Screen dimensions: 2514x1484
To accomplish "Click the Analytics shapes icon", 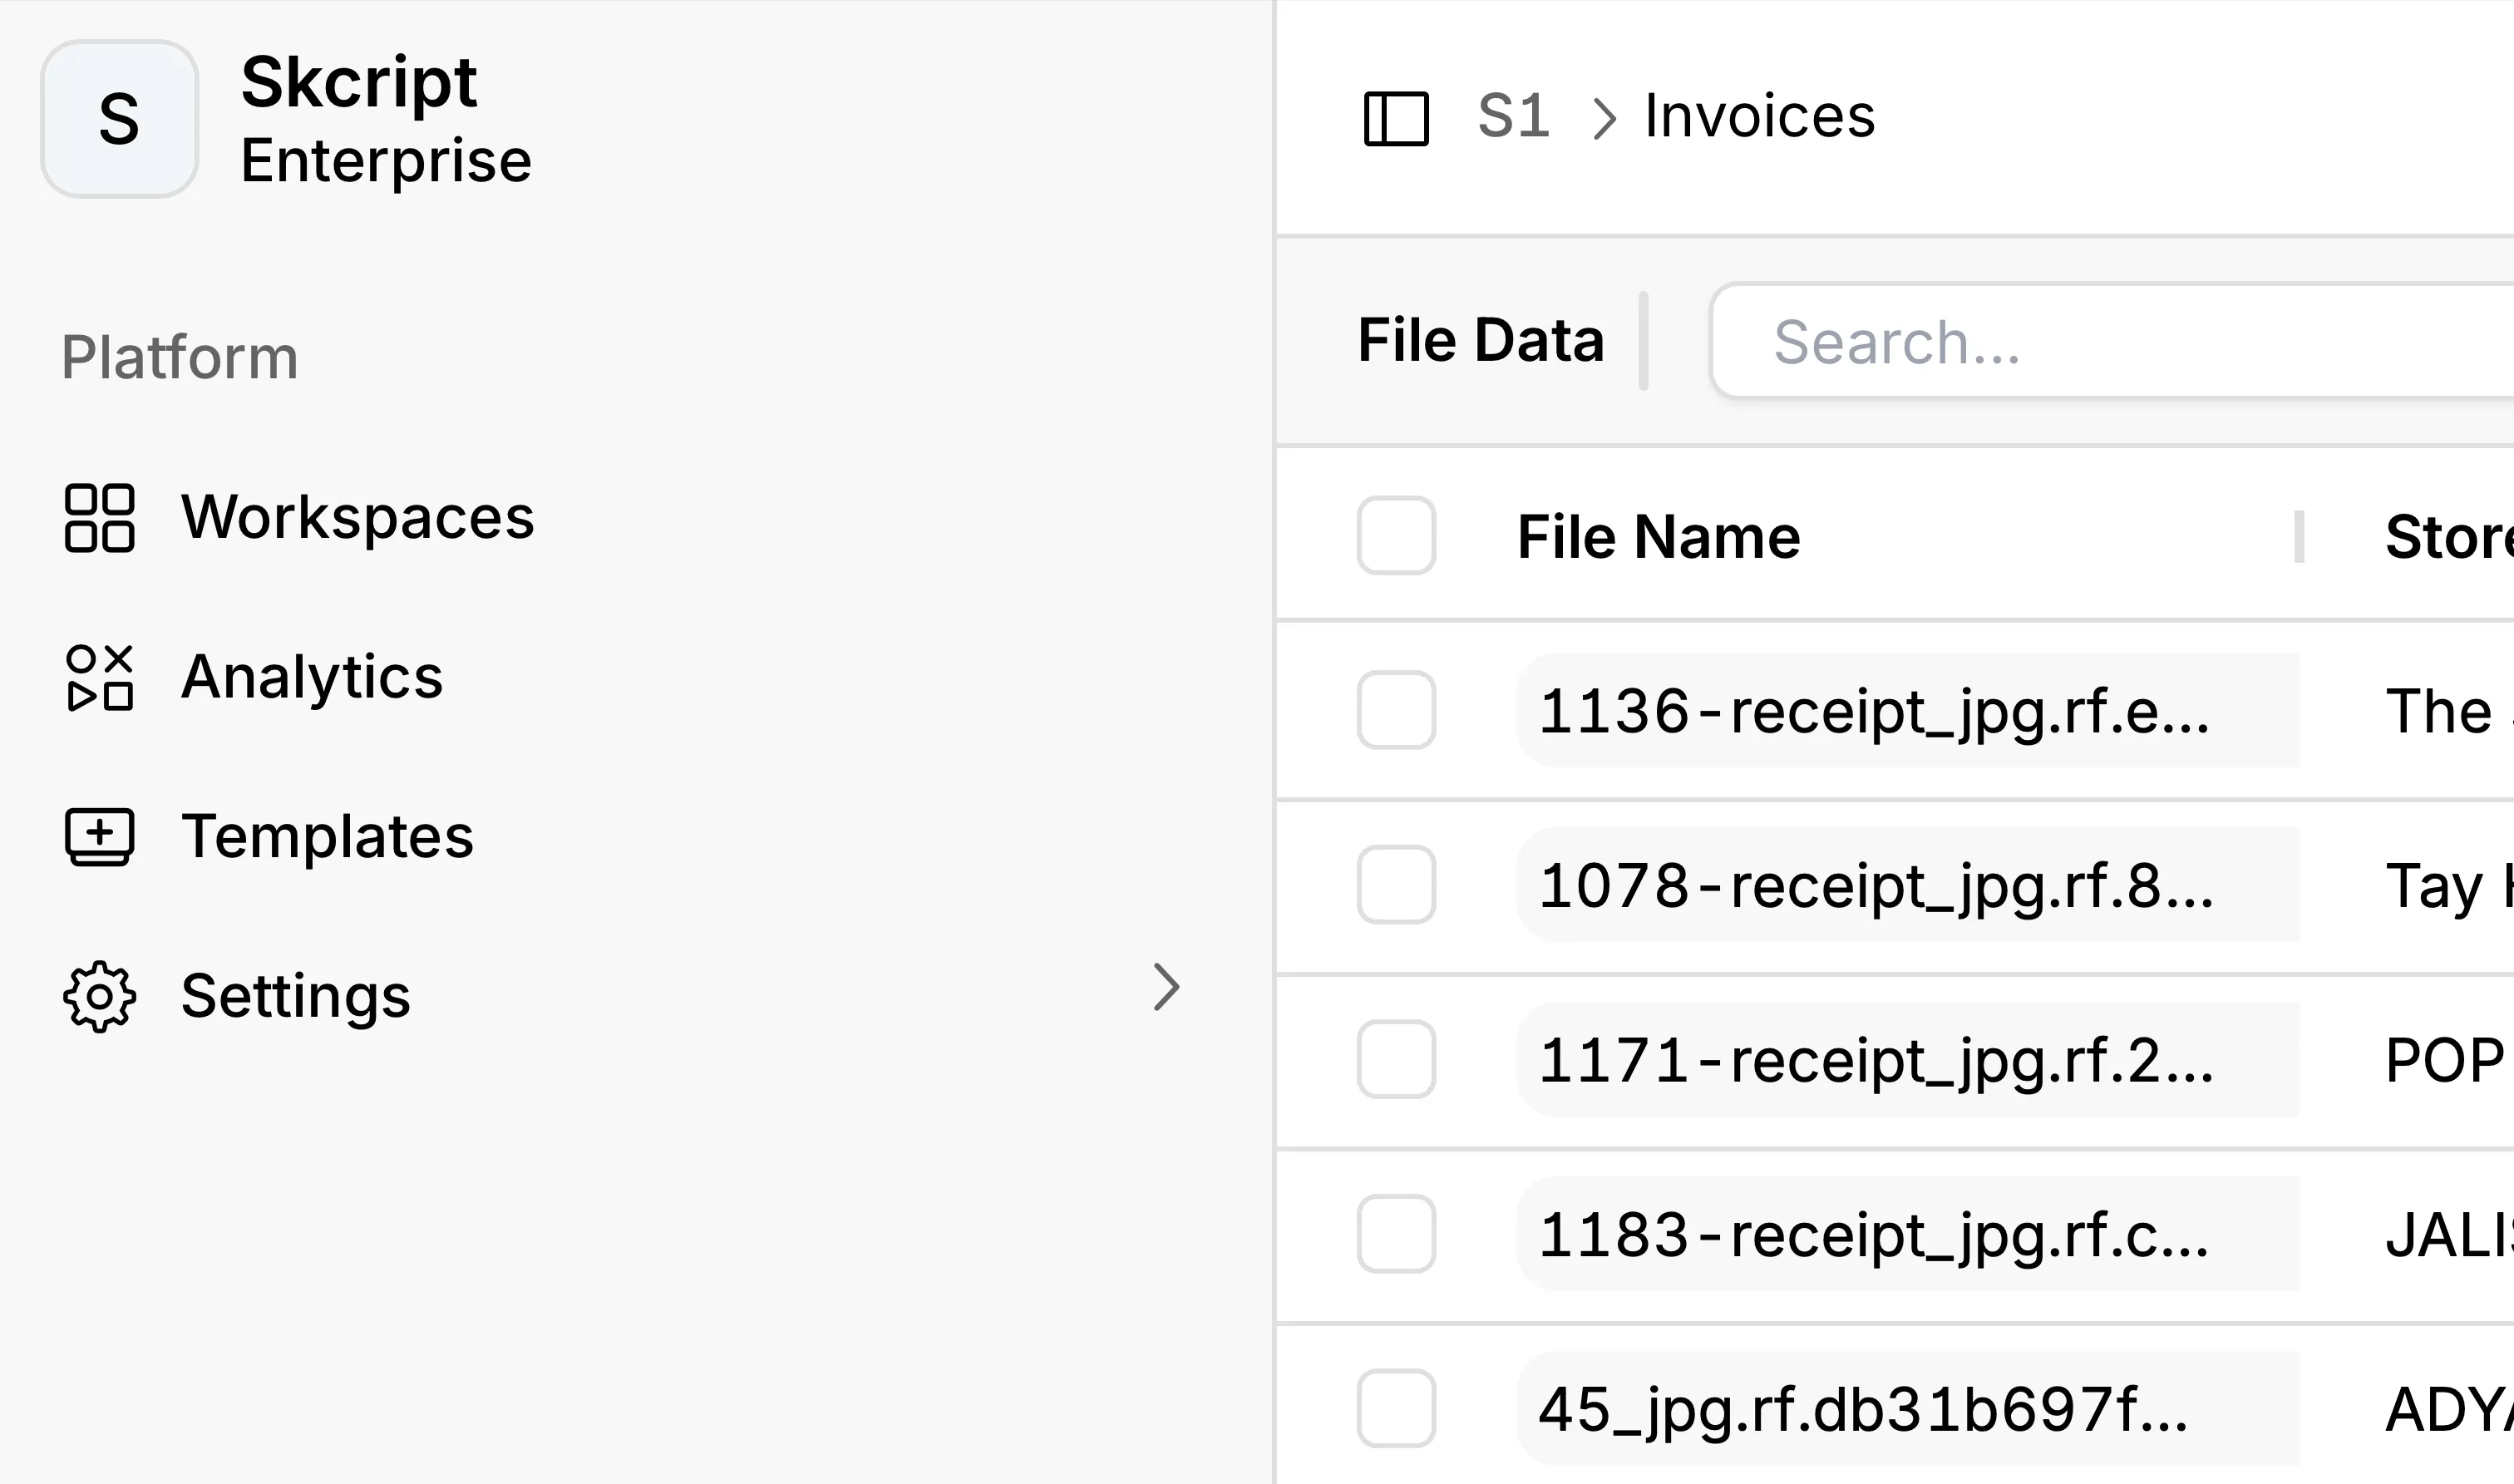I will click(99, 678).
